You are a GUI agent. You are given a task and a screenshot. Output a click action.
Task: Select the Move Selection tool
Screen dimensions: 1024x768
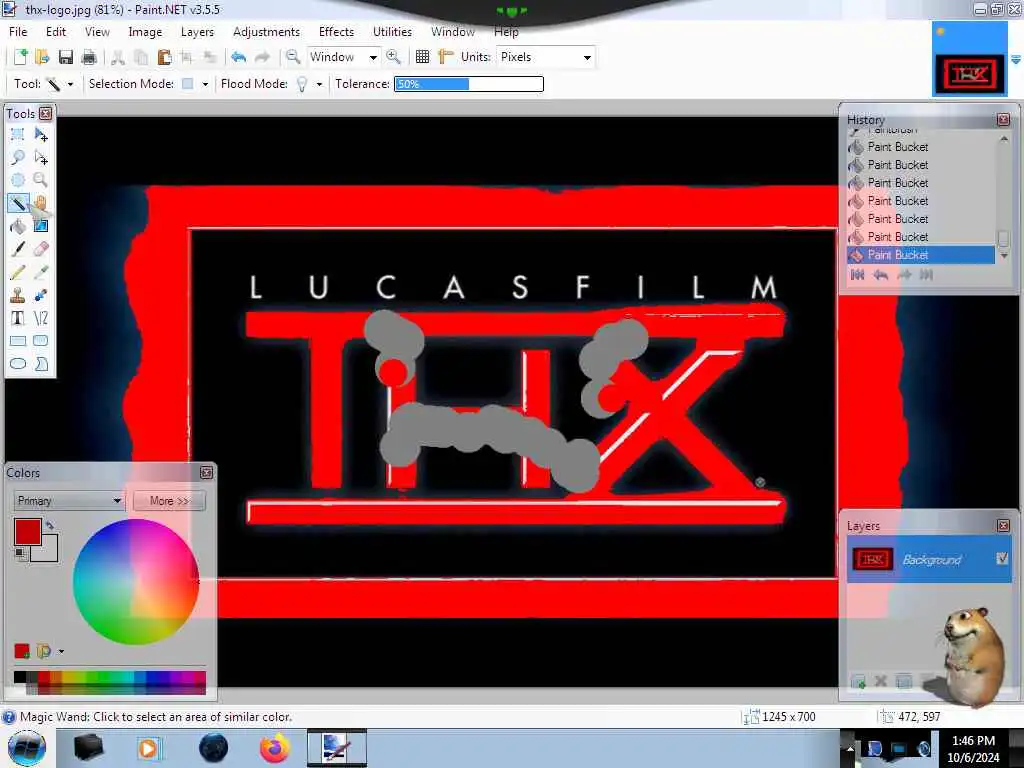pyautogui.click(x=40, y=157)
